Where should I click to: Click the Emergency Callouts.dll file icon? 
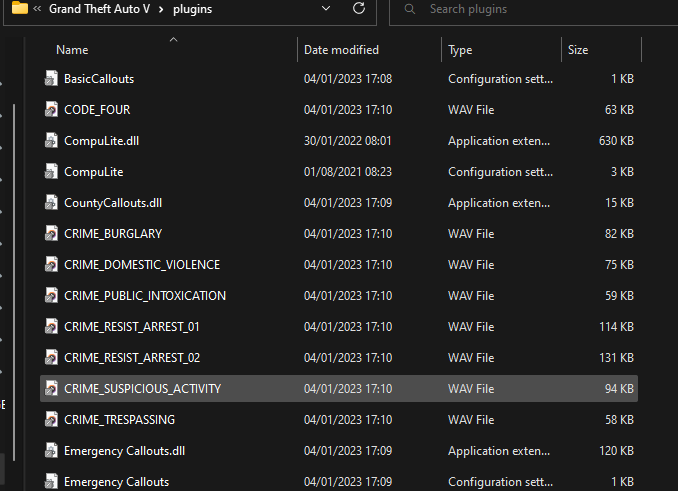tap(52, 451)
